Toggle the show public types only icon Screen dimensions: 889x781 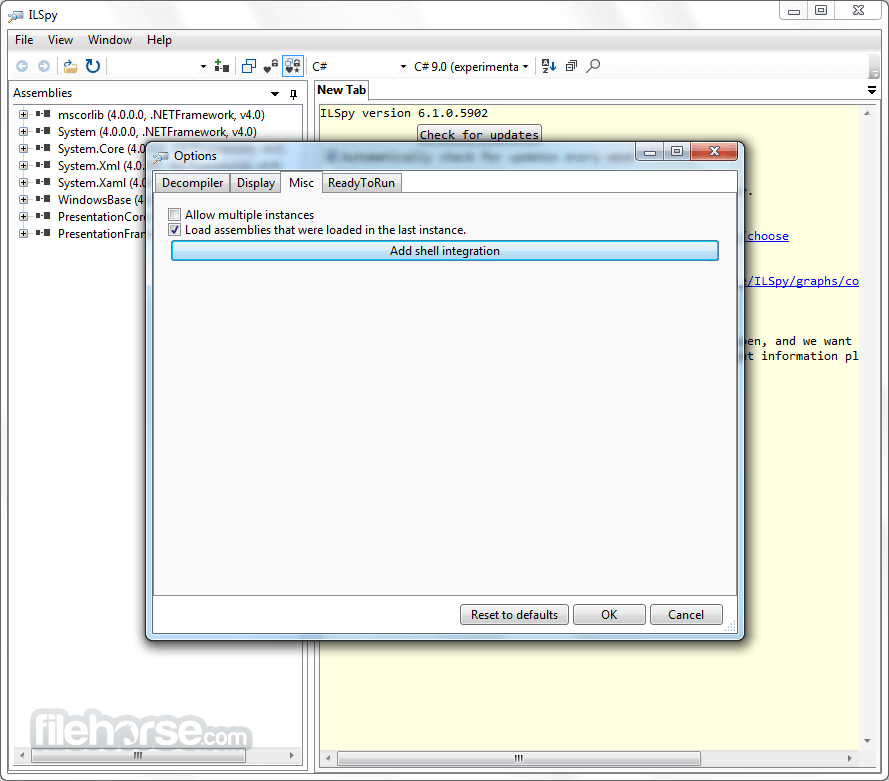[x=249, y=66]
